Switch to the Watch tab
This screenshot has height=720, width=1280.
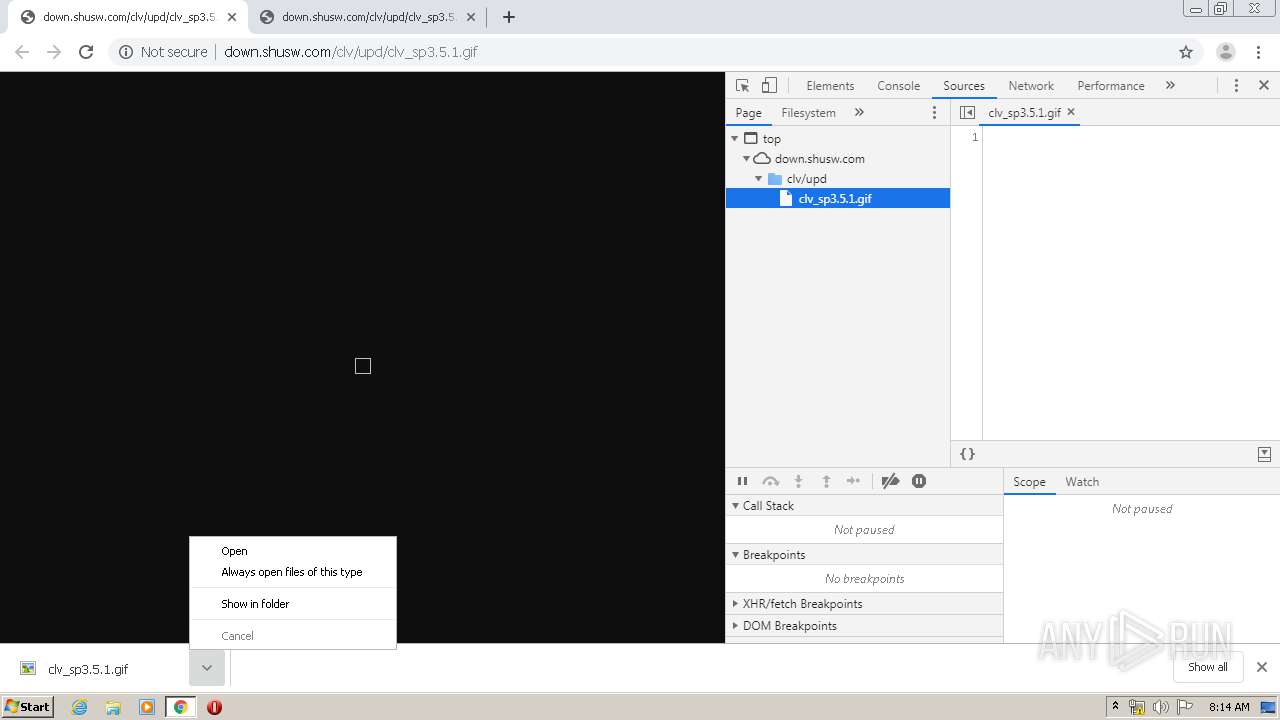pyautogui.click(x=1082, y=482)
